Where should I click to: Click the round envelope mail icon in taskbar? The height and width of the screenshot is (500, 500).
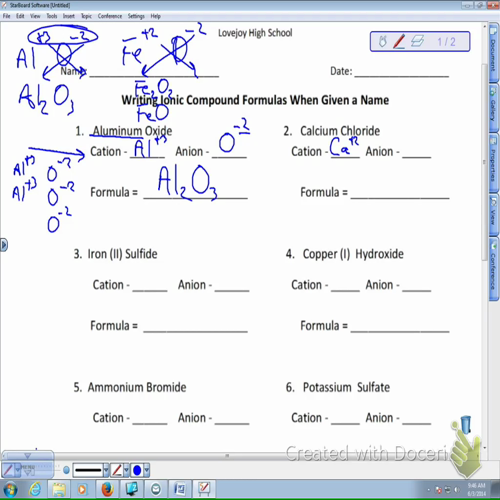[156, 490]
